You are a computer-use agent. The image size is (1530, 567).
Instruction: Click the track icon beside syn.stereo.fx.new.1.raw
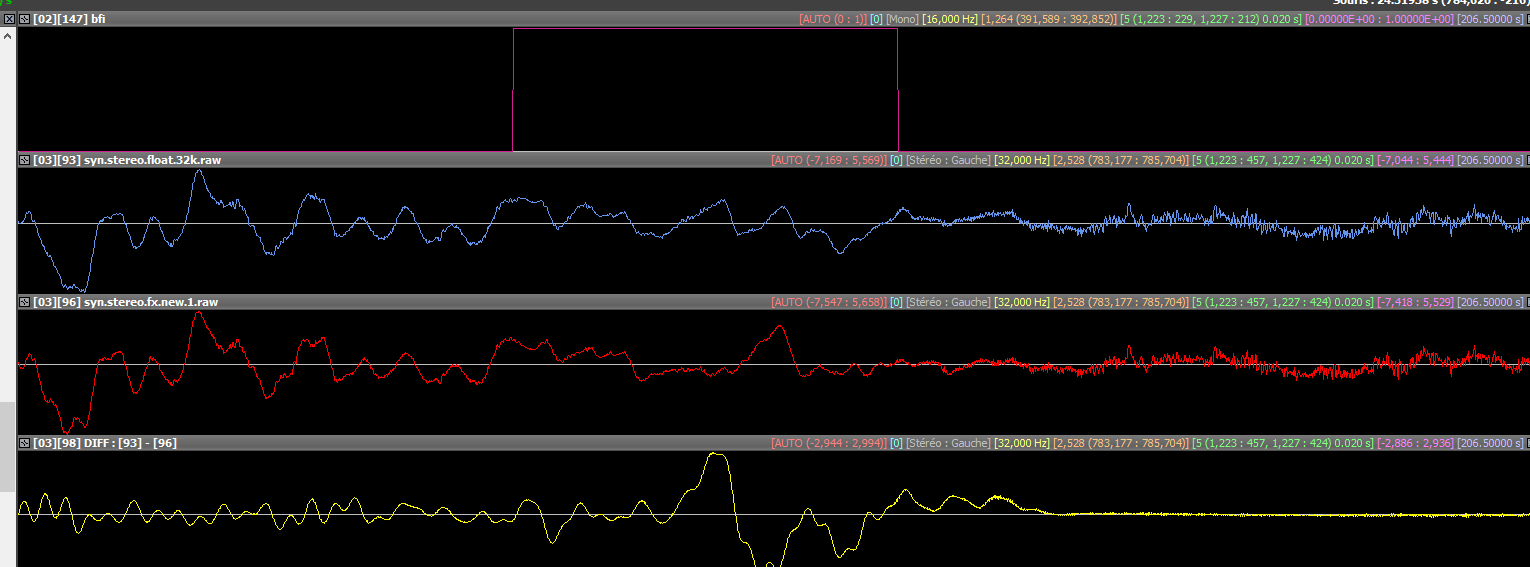tap(25, 302)
